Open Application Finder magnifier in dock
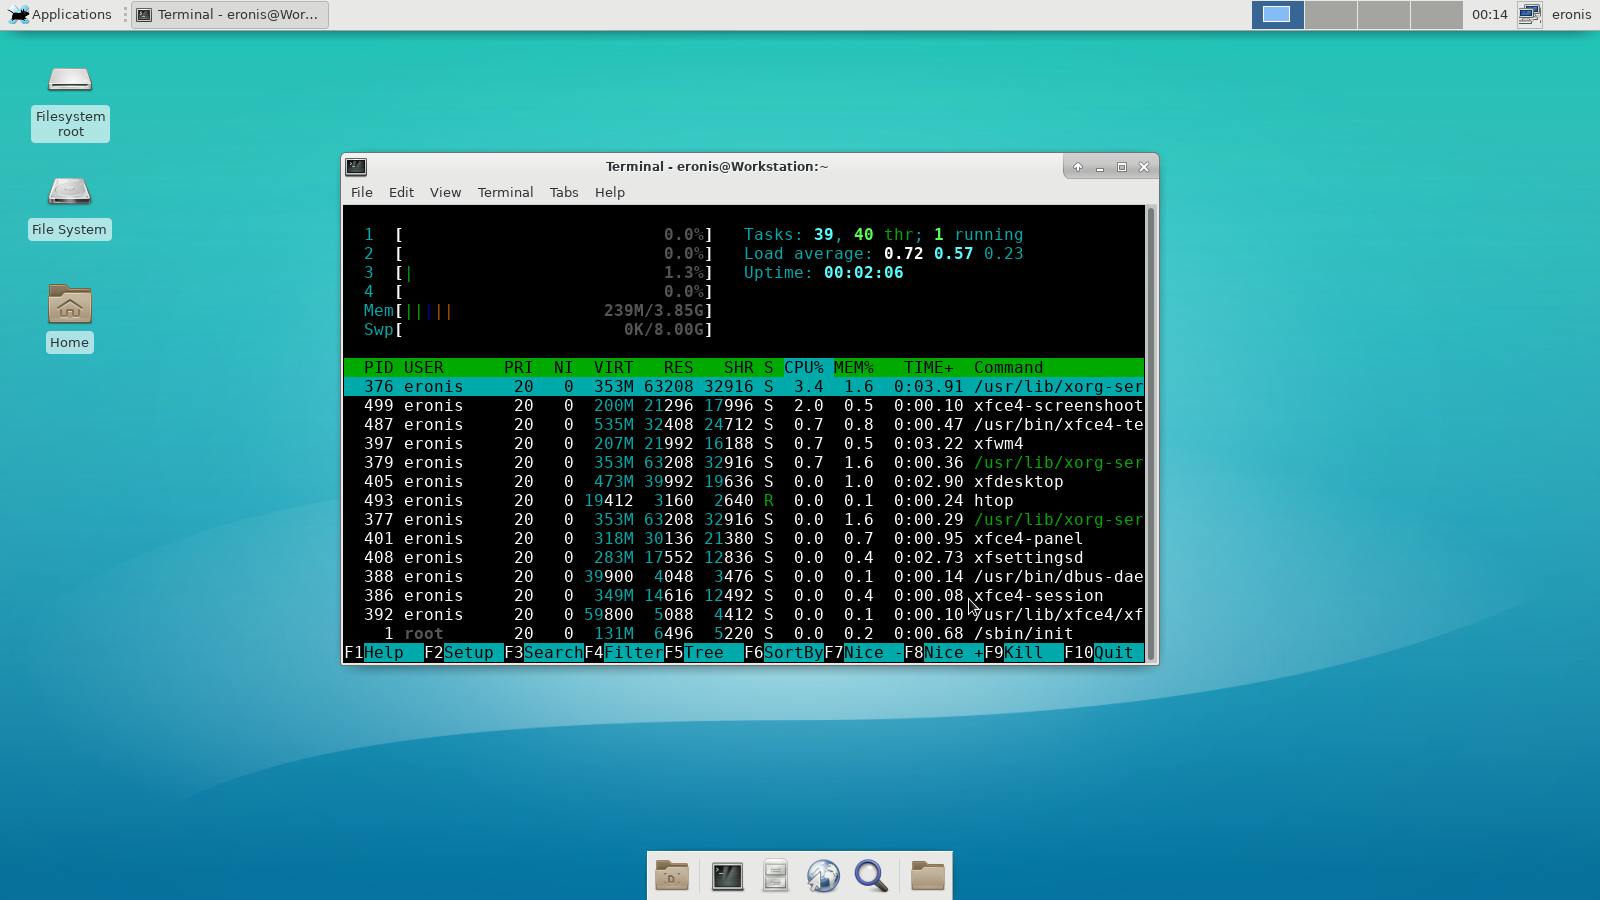Viewport: 1600px width, 900px height. tap(871, 876)
